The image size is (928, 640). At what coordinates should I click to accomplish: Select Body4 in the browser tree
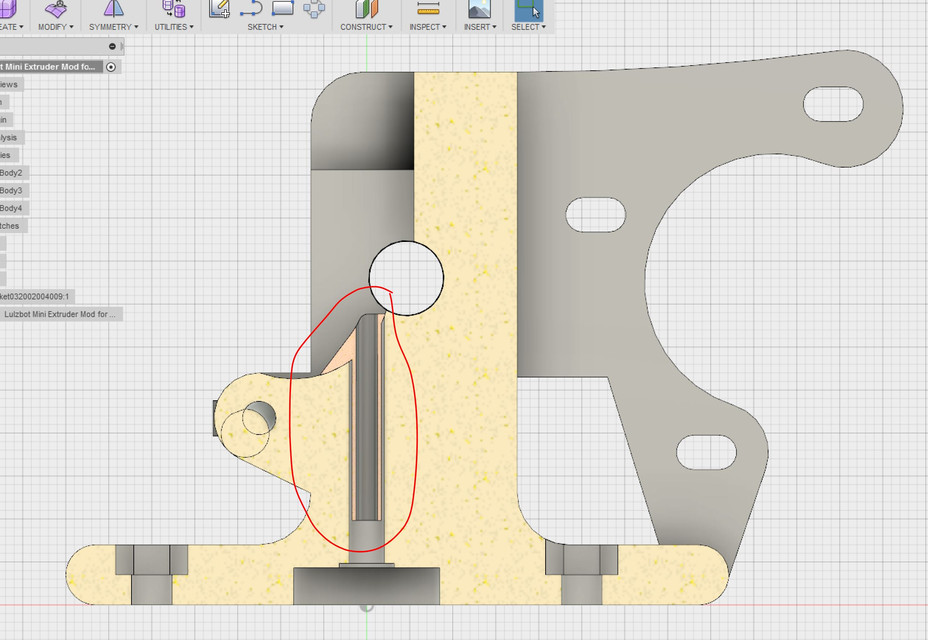coord(14,208)
